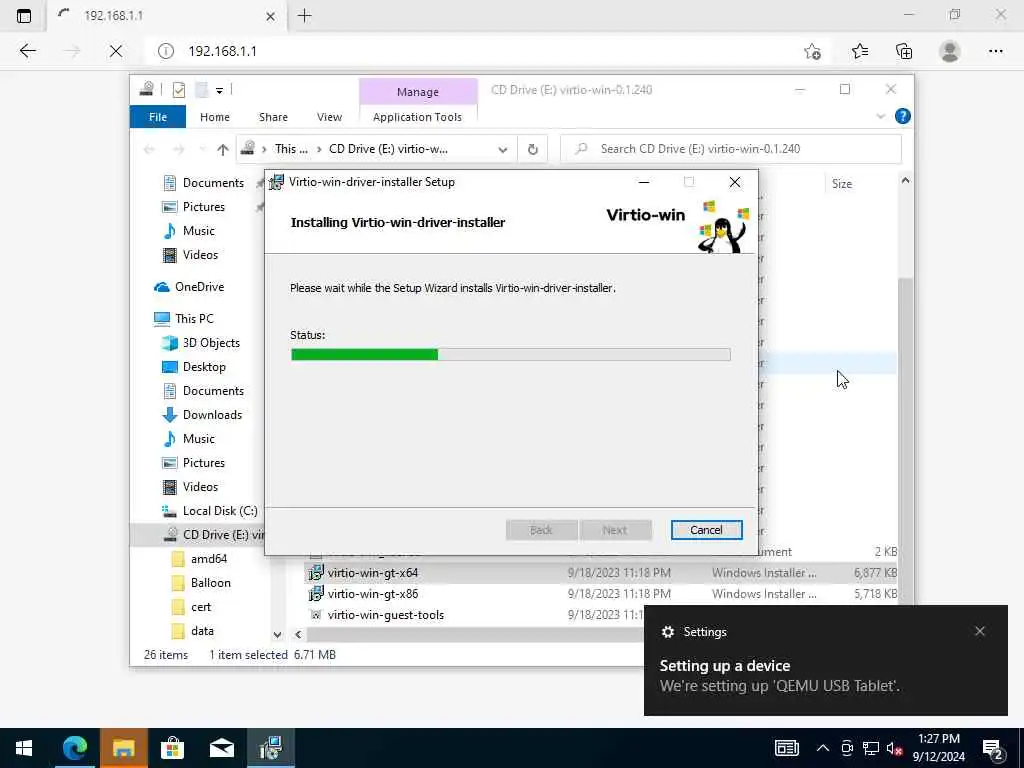Click navigation pane scroll down arrow
1024x768 pixels.
278,634
